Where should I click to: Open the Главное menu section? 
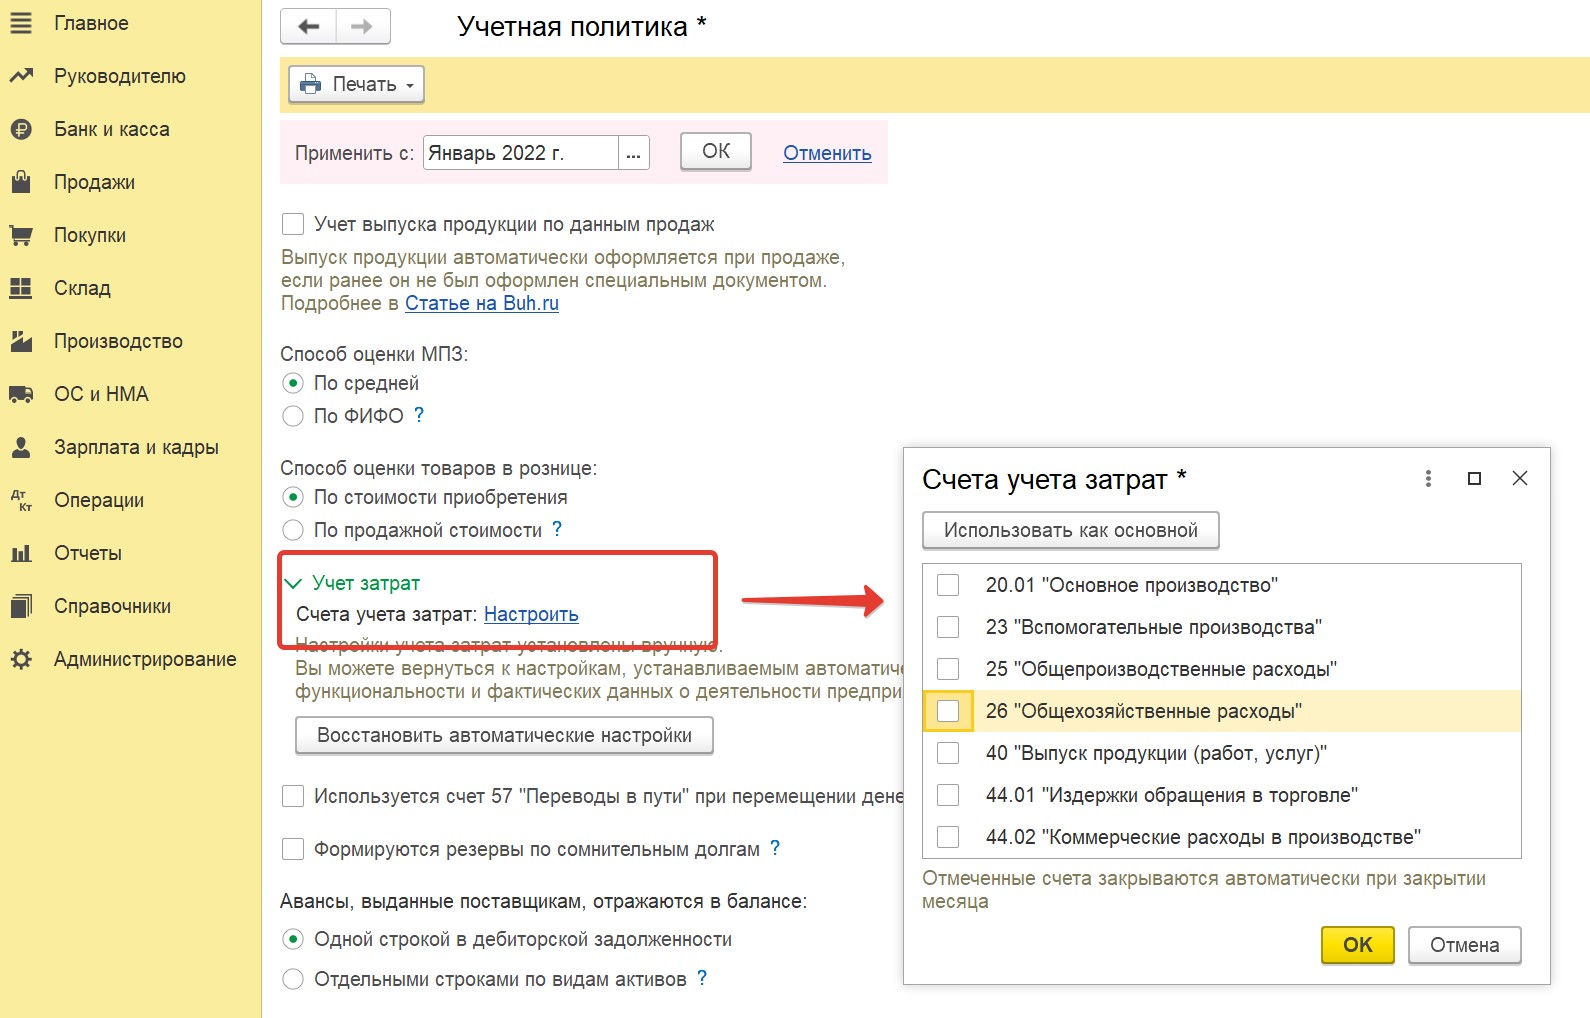[91, 23]
